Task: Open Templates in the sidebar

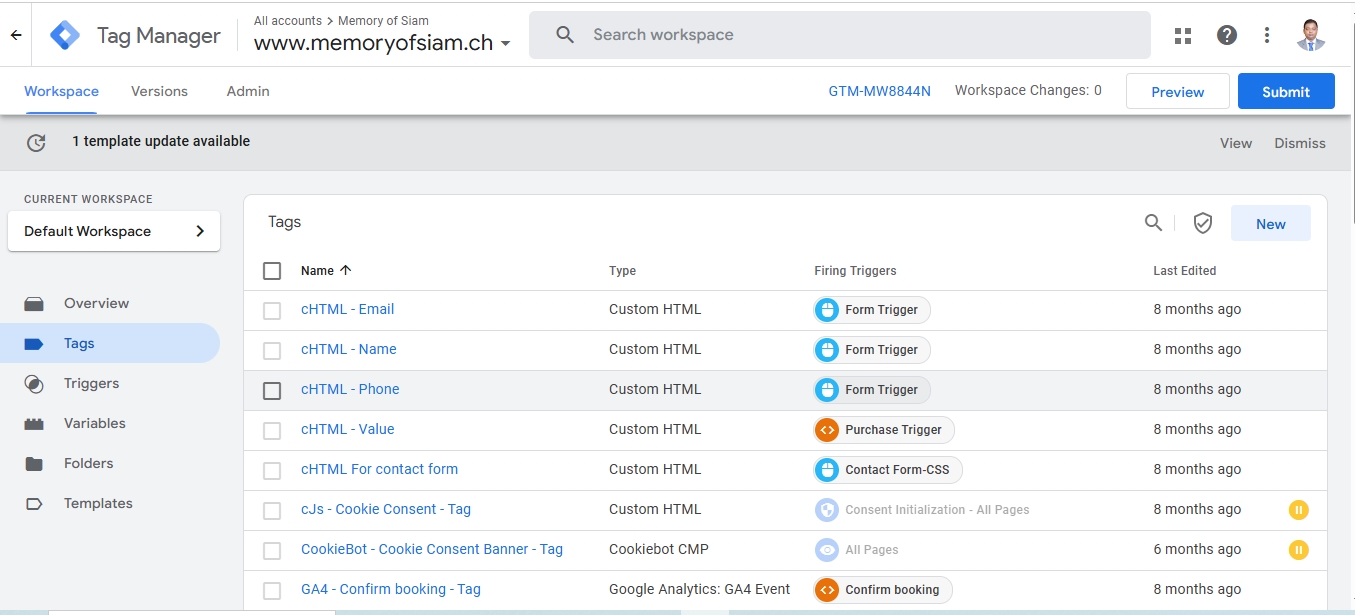Action: [x=98, y=503]
